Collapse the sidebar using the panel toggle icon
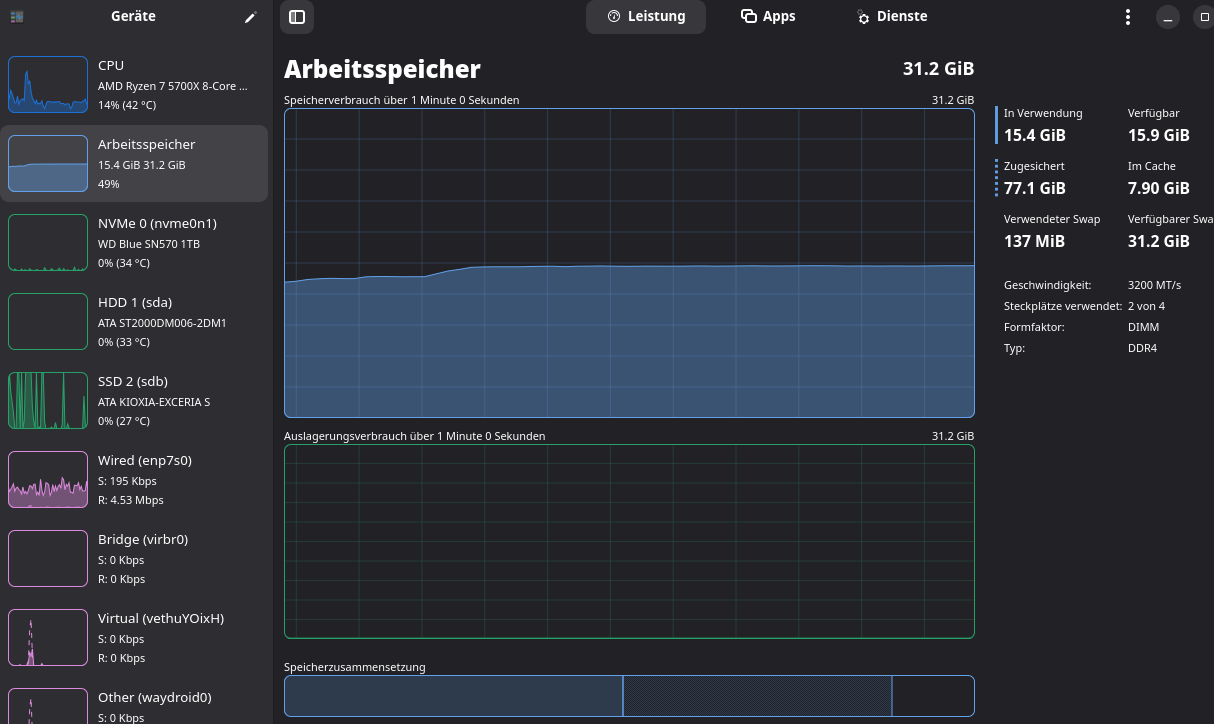Image resolution: width=1214 pixels, height=724 pixels. 296,16
